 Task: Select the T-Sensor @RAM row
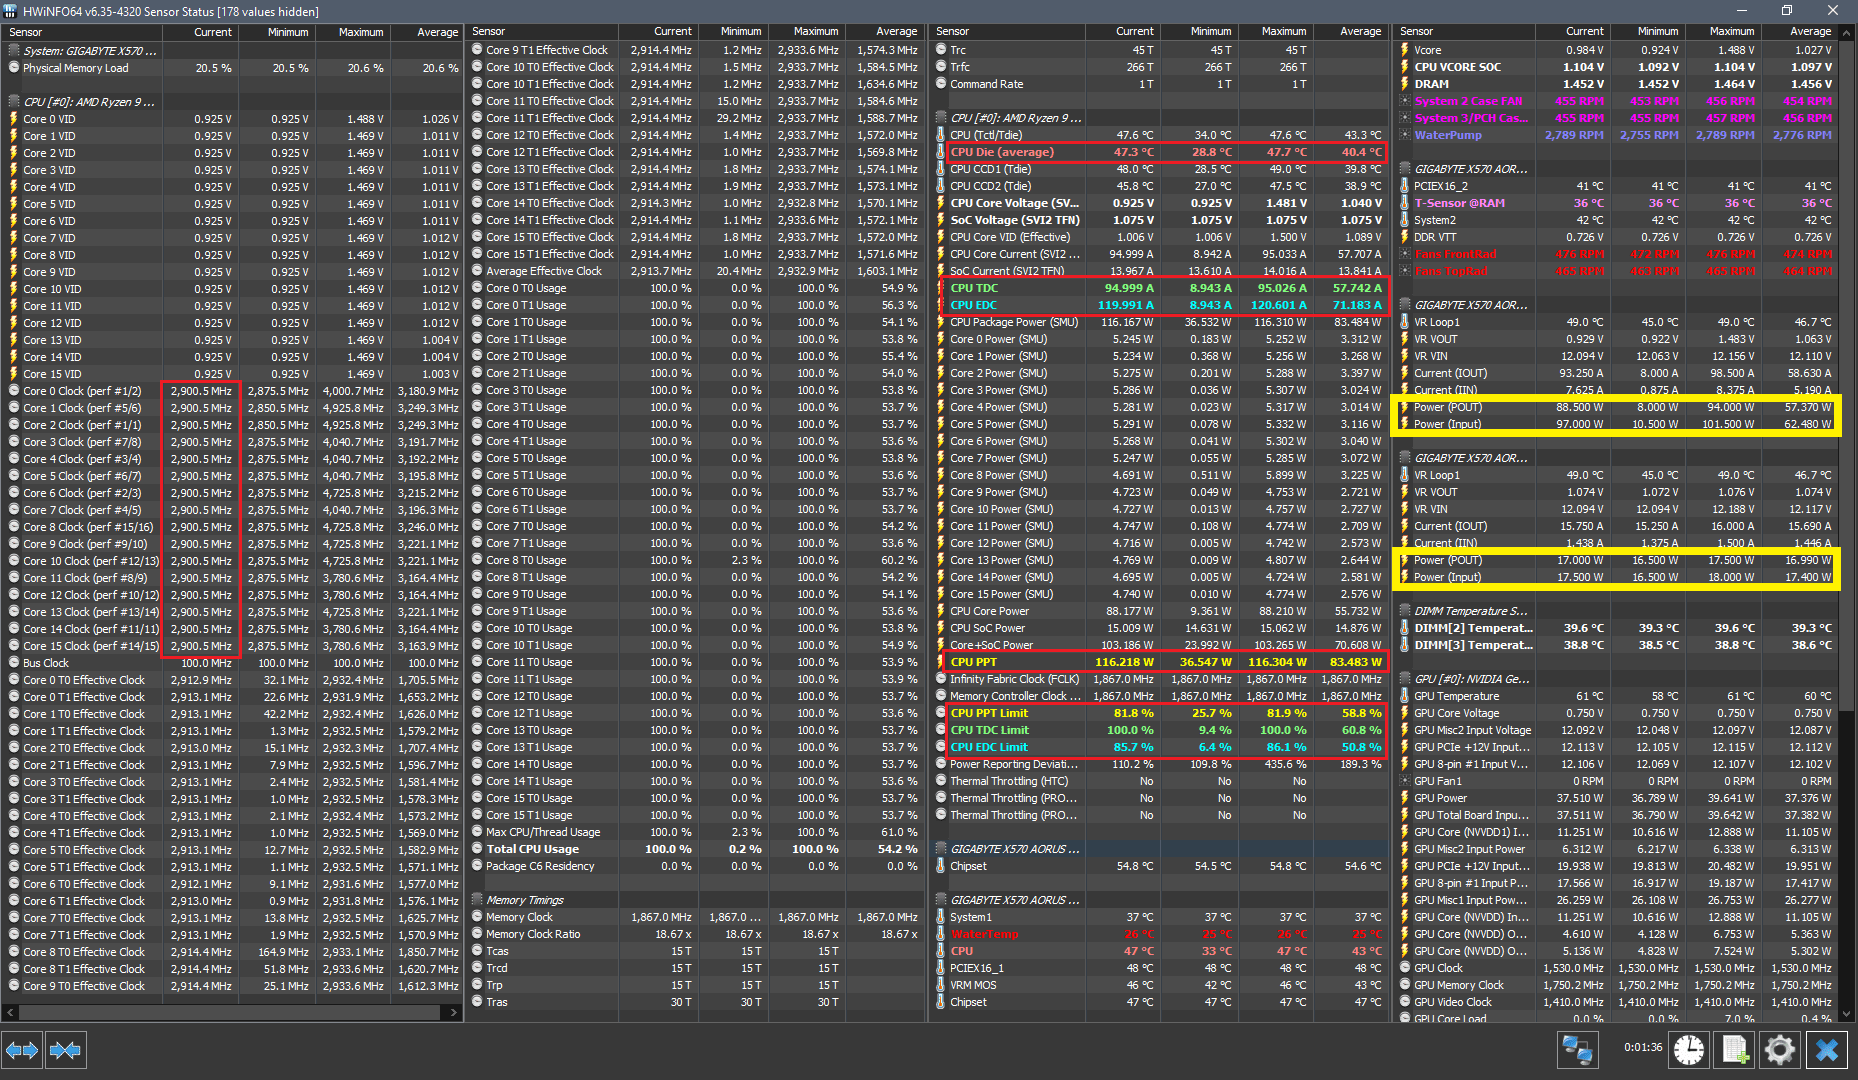point(1618,203)
